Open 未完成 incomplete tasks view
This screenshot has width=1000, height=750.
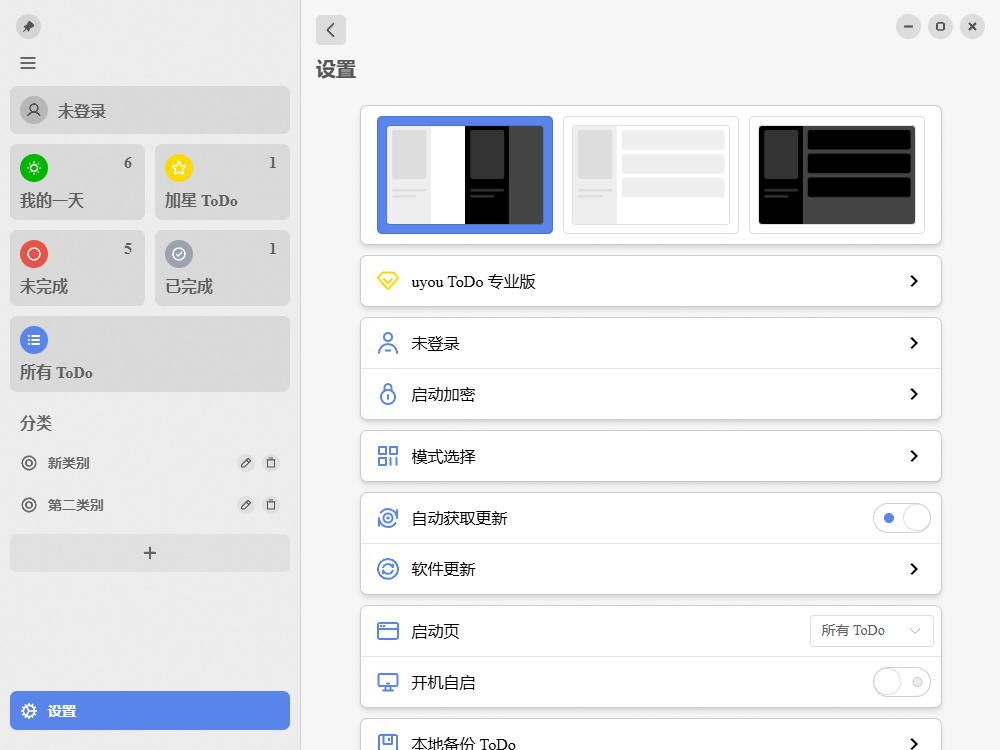[x=77, y=268]
